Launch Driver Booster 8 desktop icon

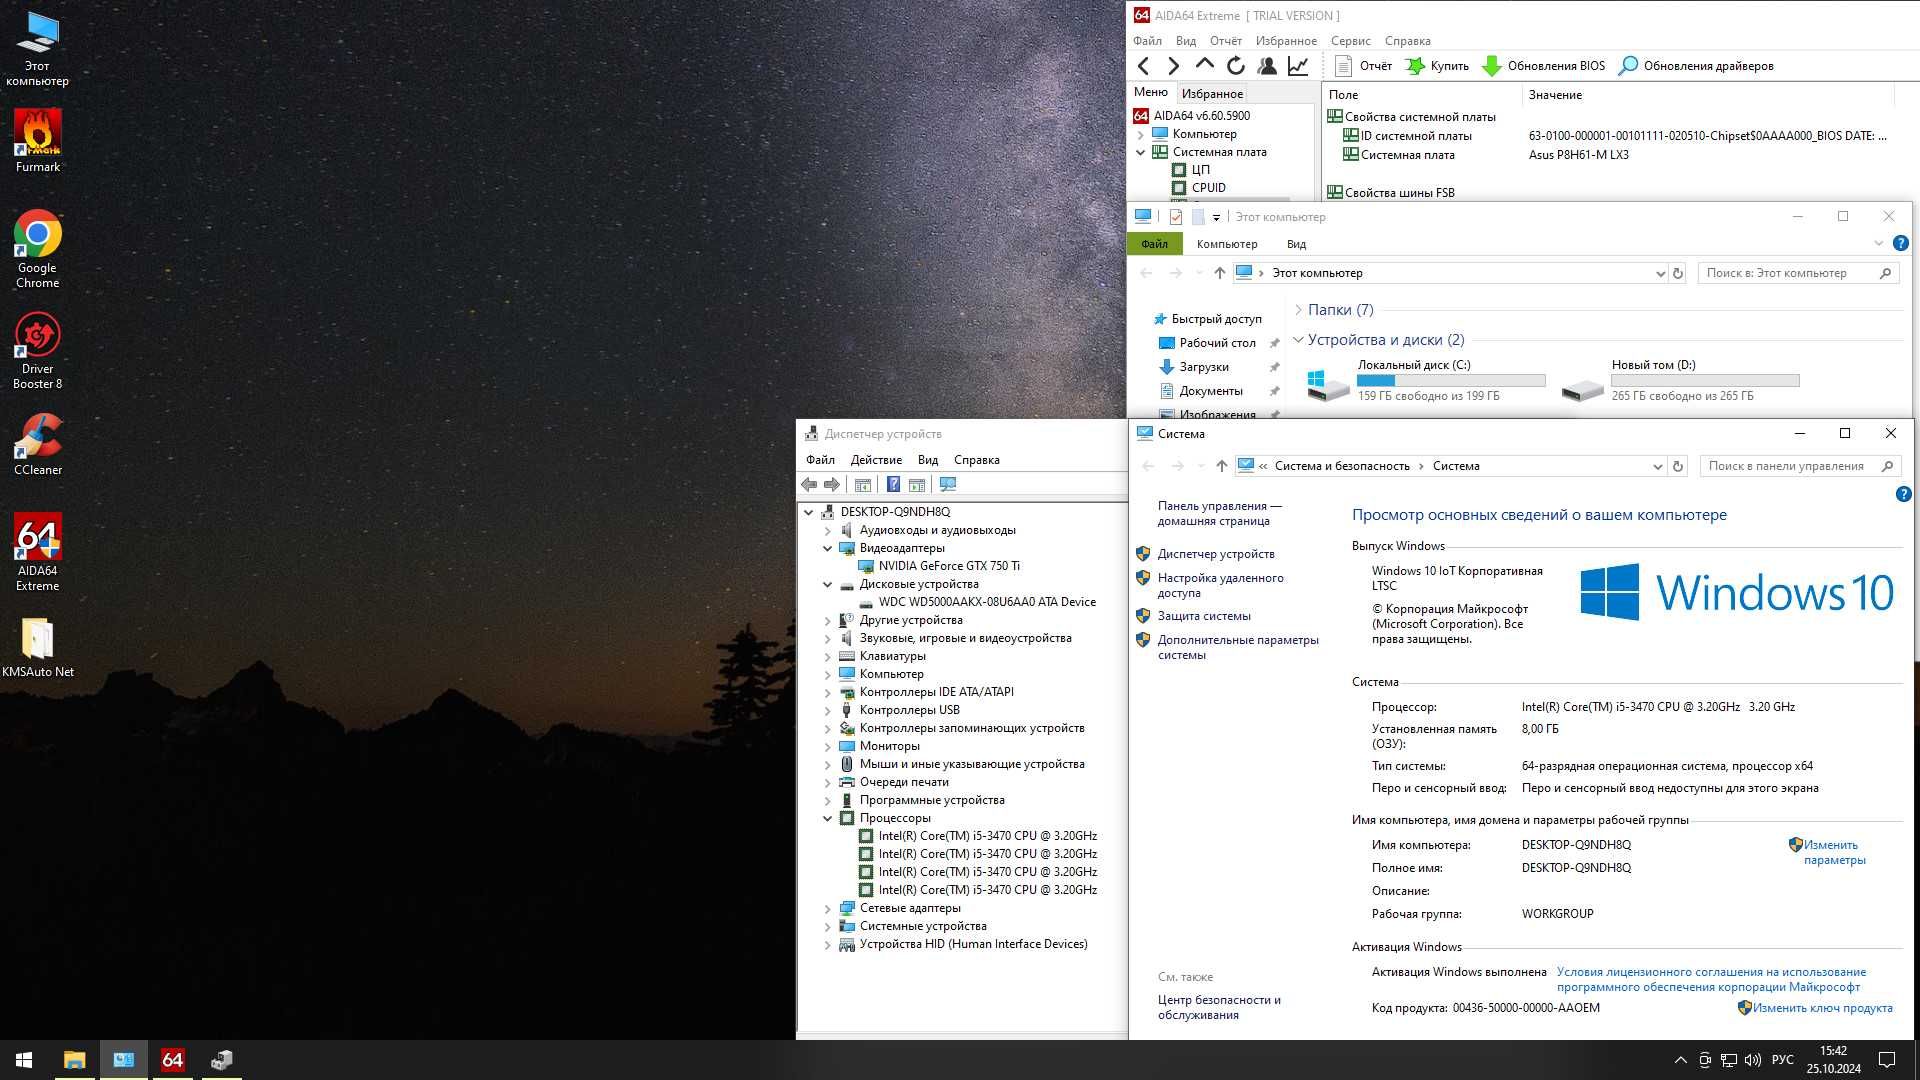point(38,350)
